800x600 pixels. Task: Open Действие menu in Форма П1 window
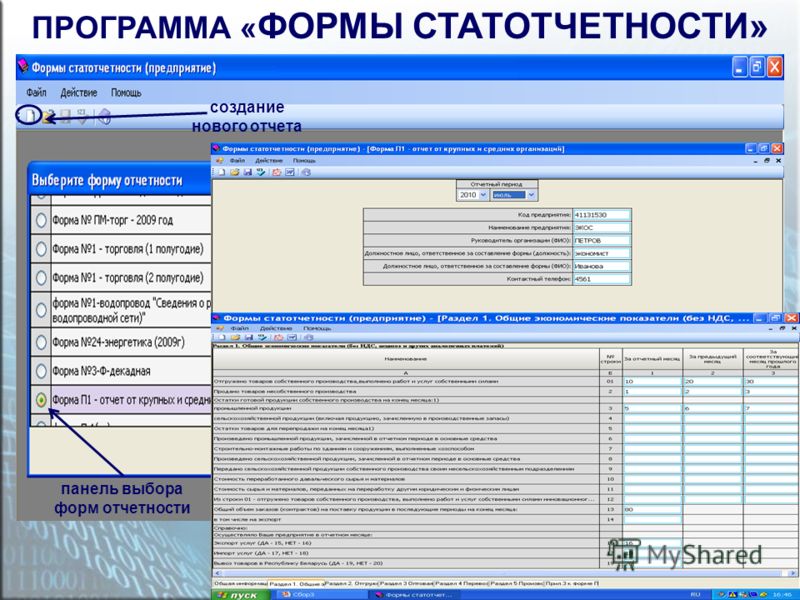tap(269, 160)
